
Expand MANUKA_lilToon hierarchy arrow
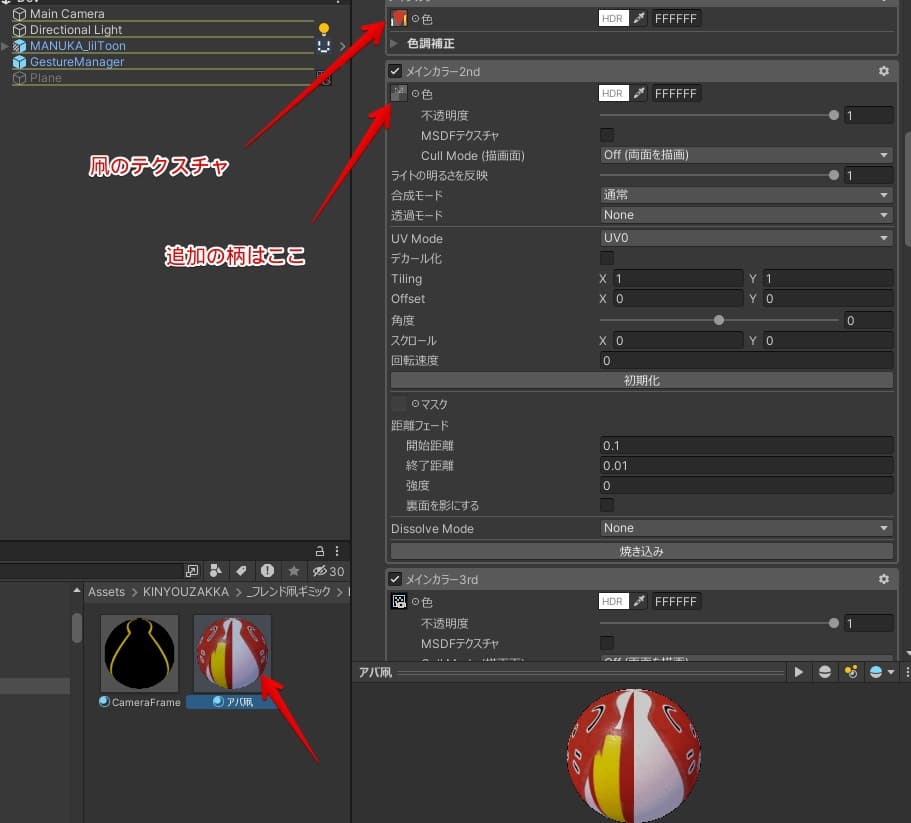pyautogui.click(x=5, y=45)
